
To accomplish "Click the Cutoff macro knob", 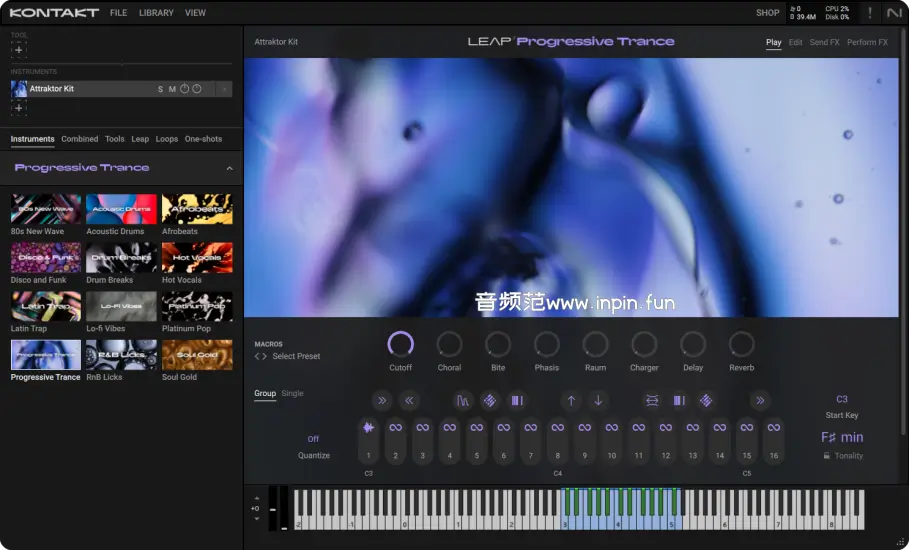I will point(401,344).
